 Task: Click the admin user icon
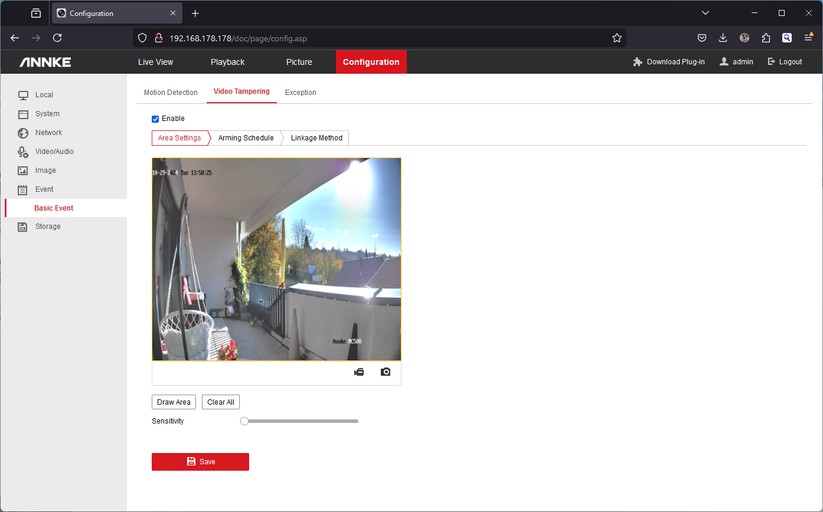(x=724, y=62)
